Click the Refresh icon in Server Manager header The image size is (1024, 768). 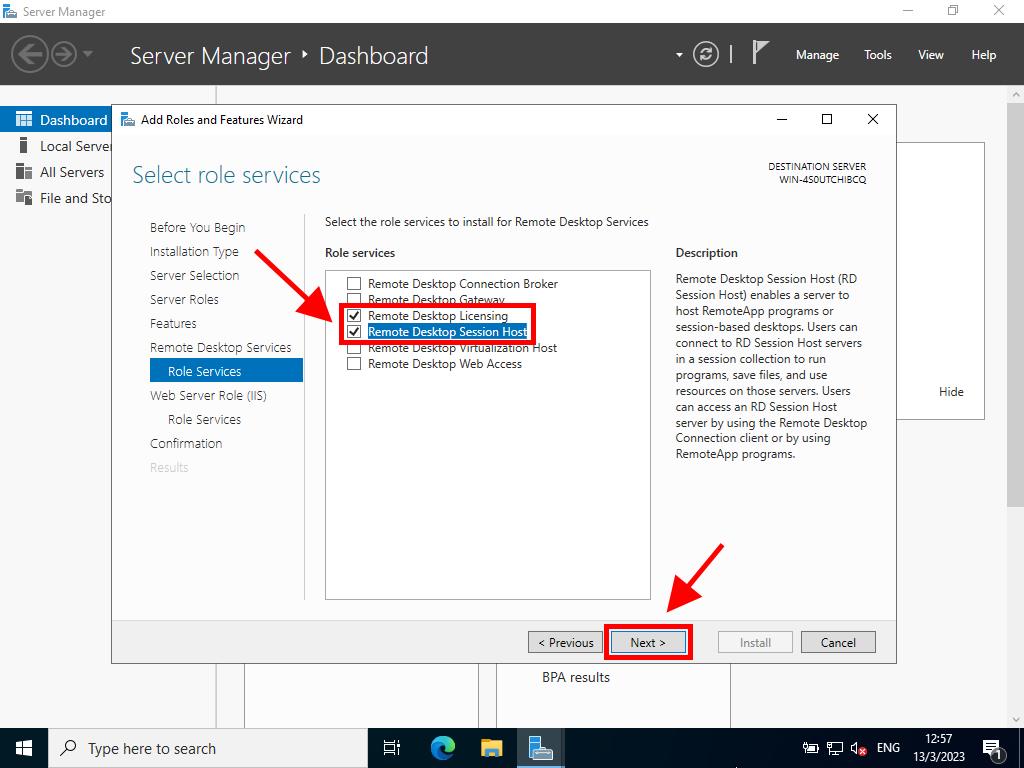[x=705, y=54]
